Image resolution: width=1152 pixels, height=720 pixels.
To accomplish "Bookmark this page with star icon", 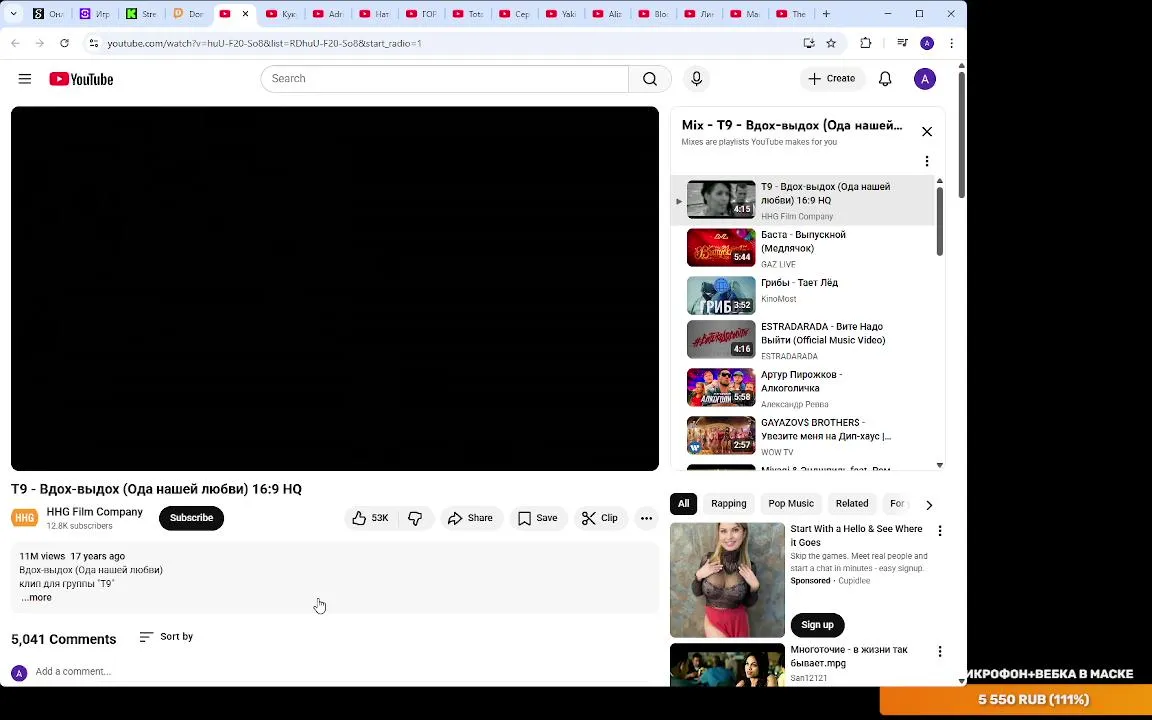I will (x=831, y=43).
